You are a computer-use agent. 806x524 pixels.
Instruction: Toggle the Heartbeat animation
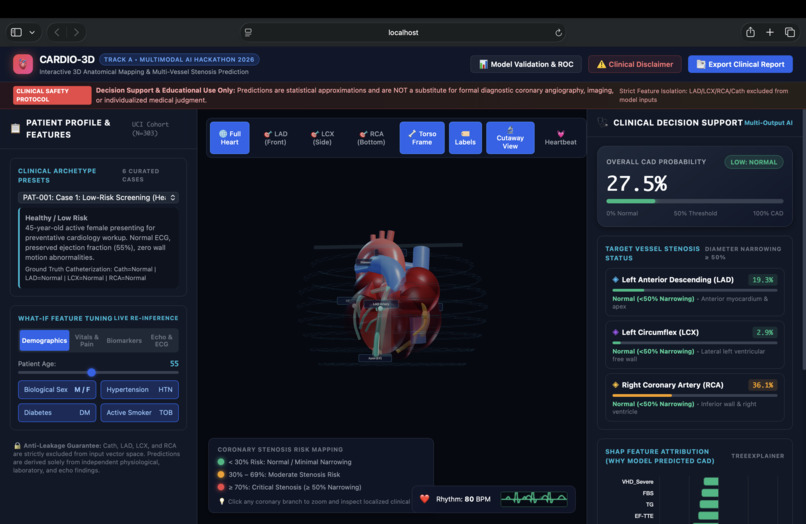[560, 138]
